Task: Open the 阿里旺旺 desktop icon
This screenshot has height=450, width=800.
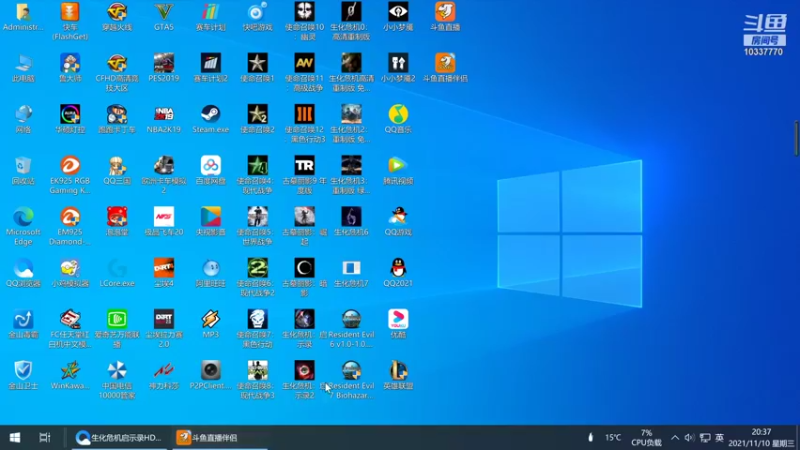Action: 211,272
